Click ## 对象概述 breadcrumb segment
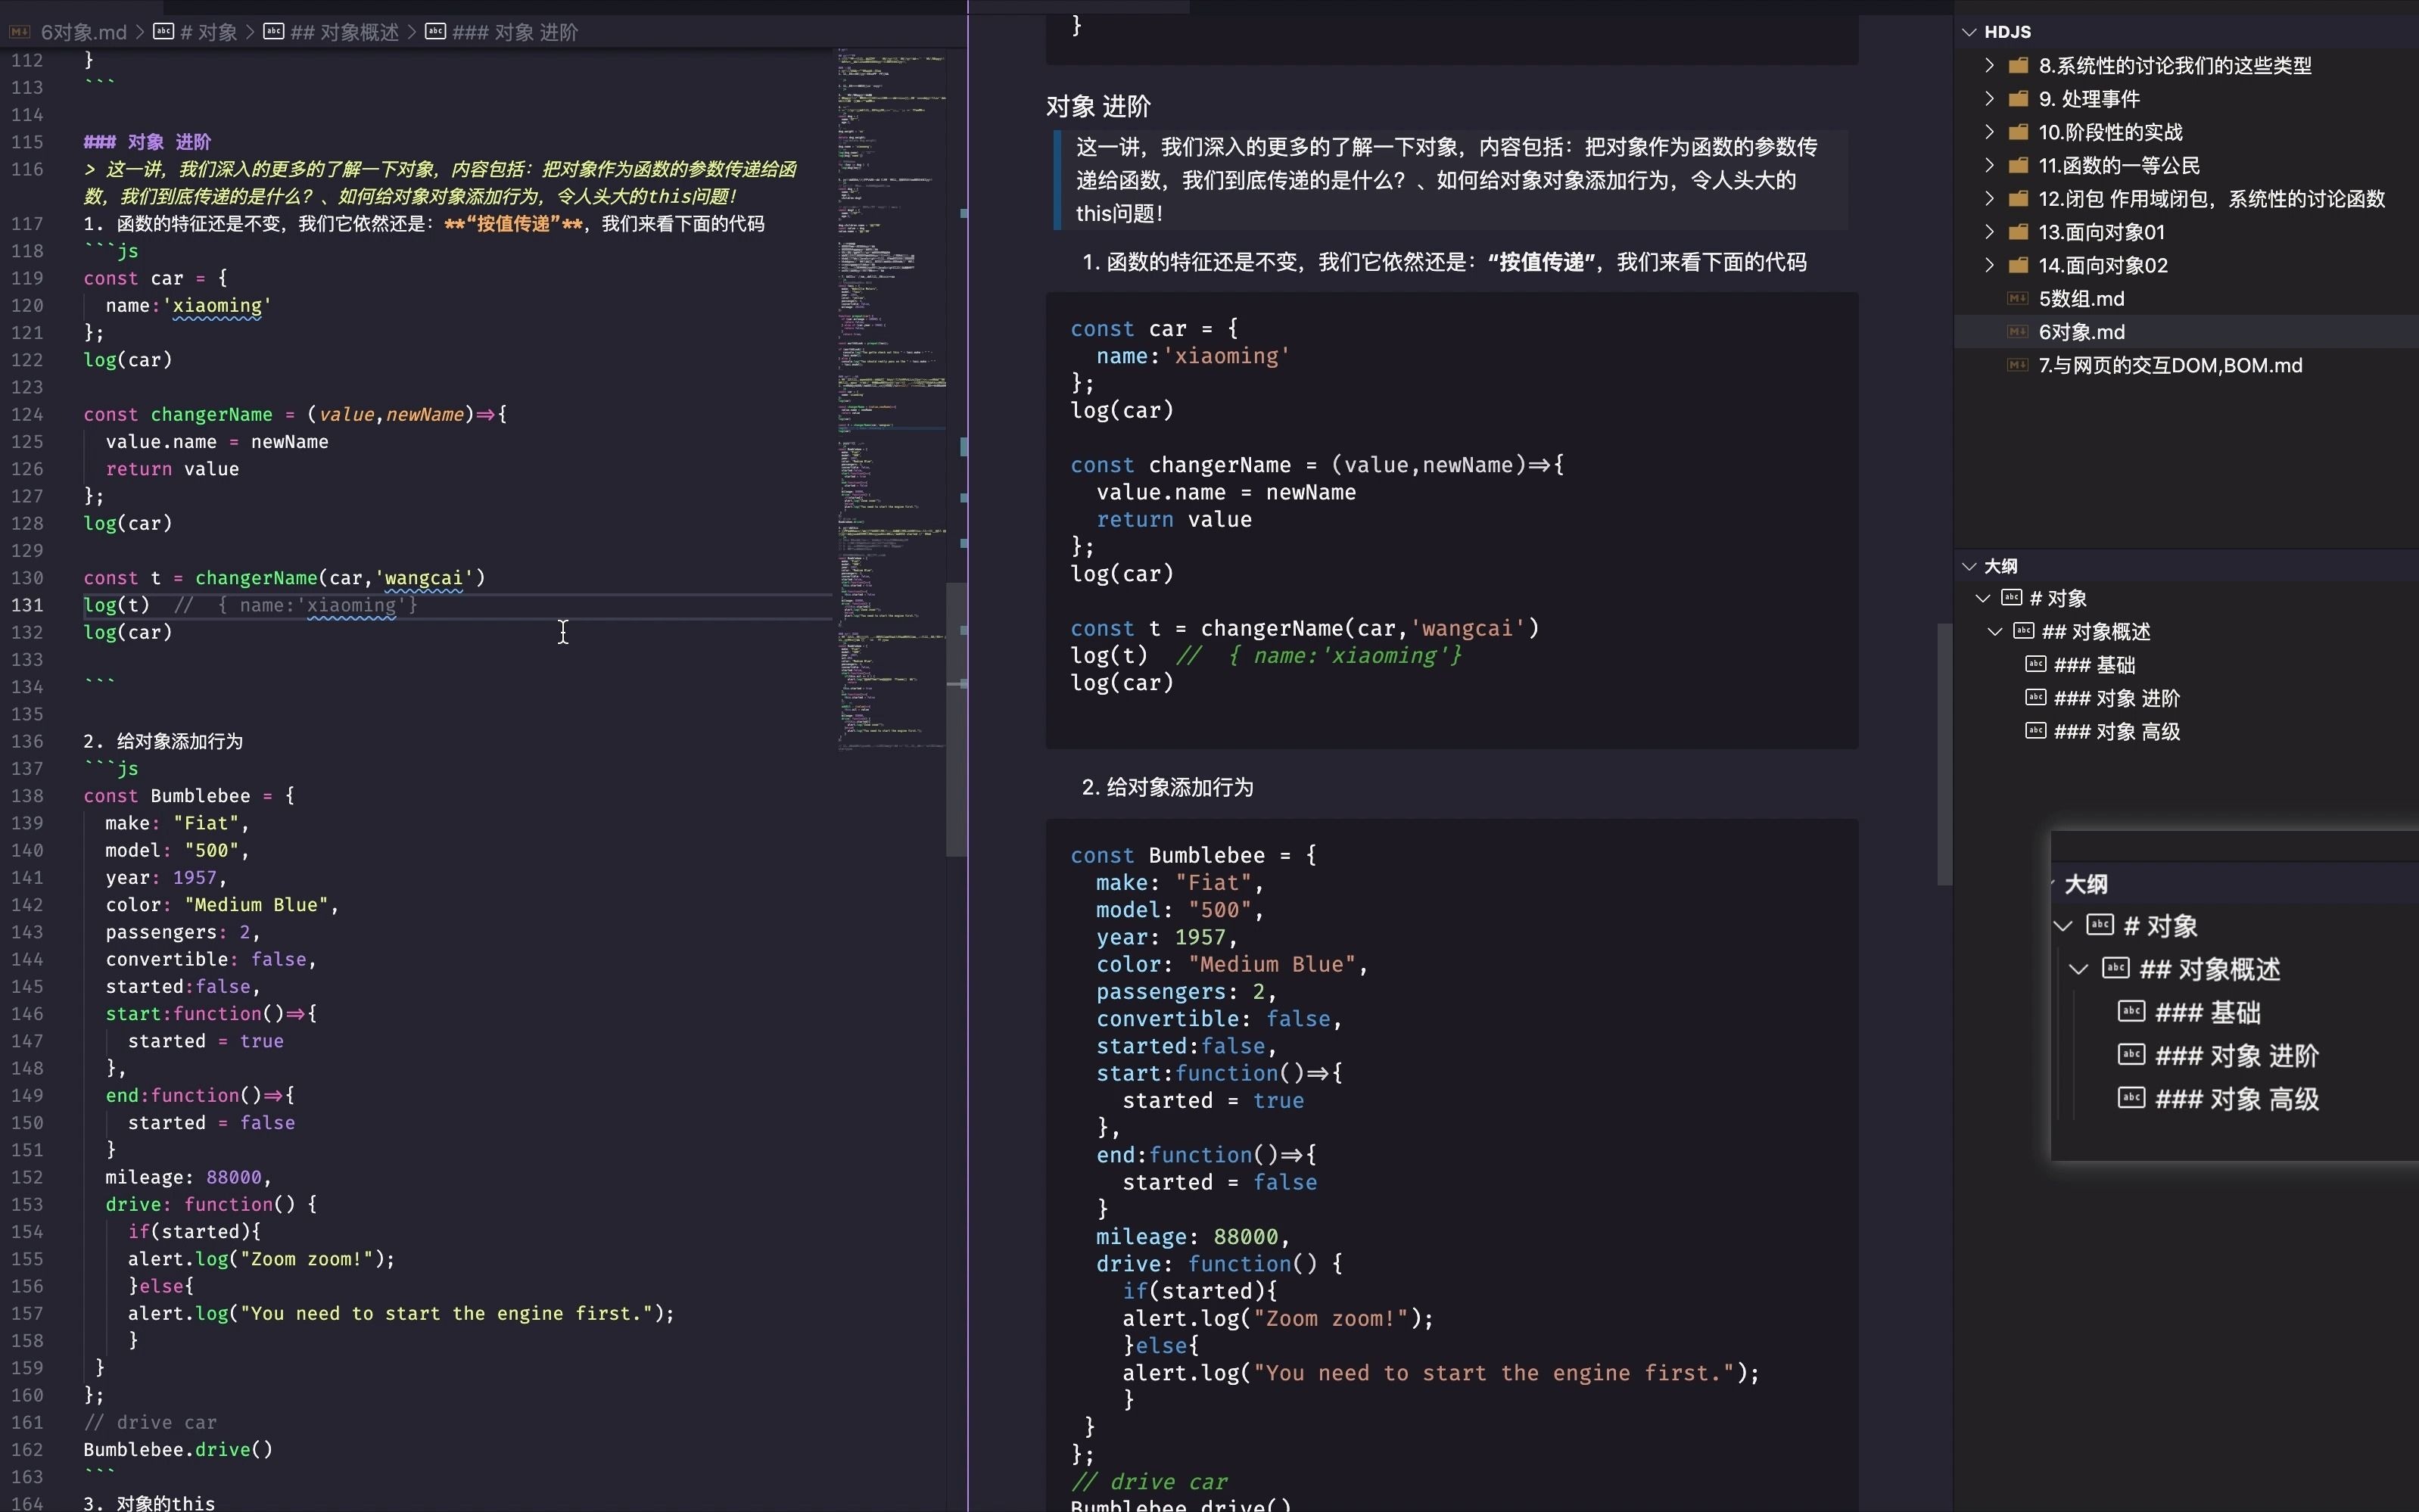Image resolution: width=2419 pixels, height=1512 pixels. tap(345, 32)
